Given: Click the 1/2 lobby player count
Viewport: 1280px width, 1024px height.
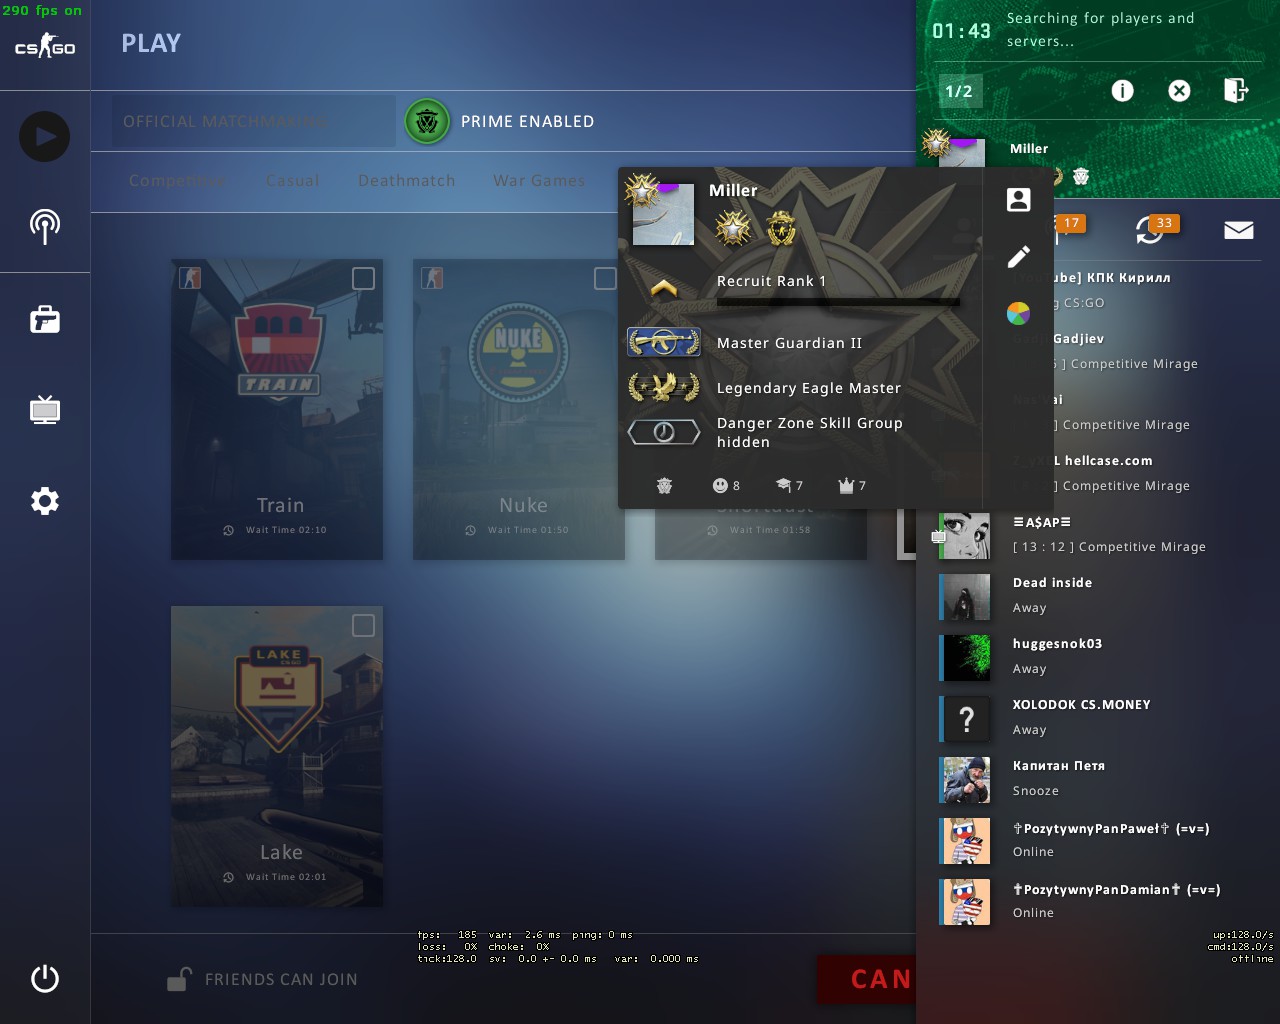Looking at the screenshot, I should pyautogui.click(x=959, y=91).
